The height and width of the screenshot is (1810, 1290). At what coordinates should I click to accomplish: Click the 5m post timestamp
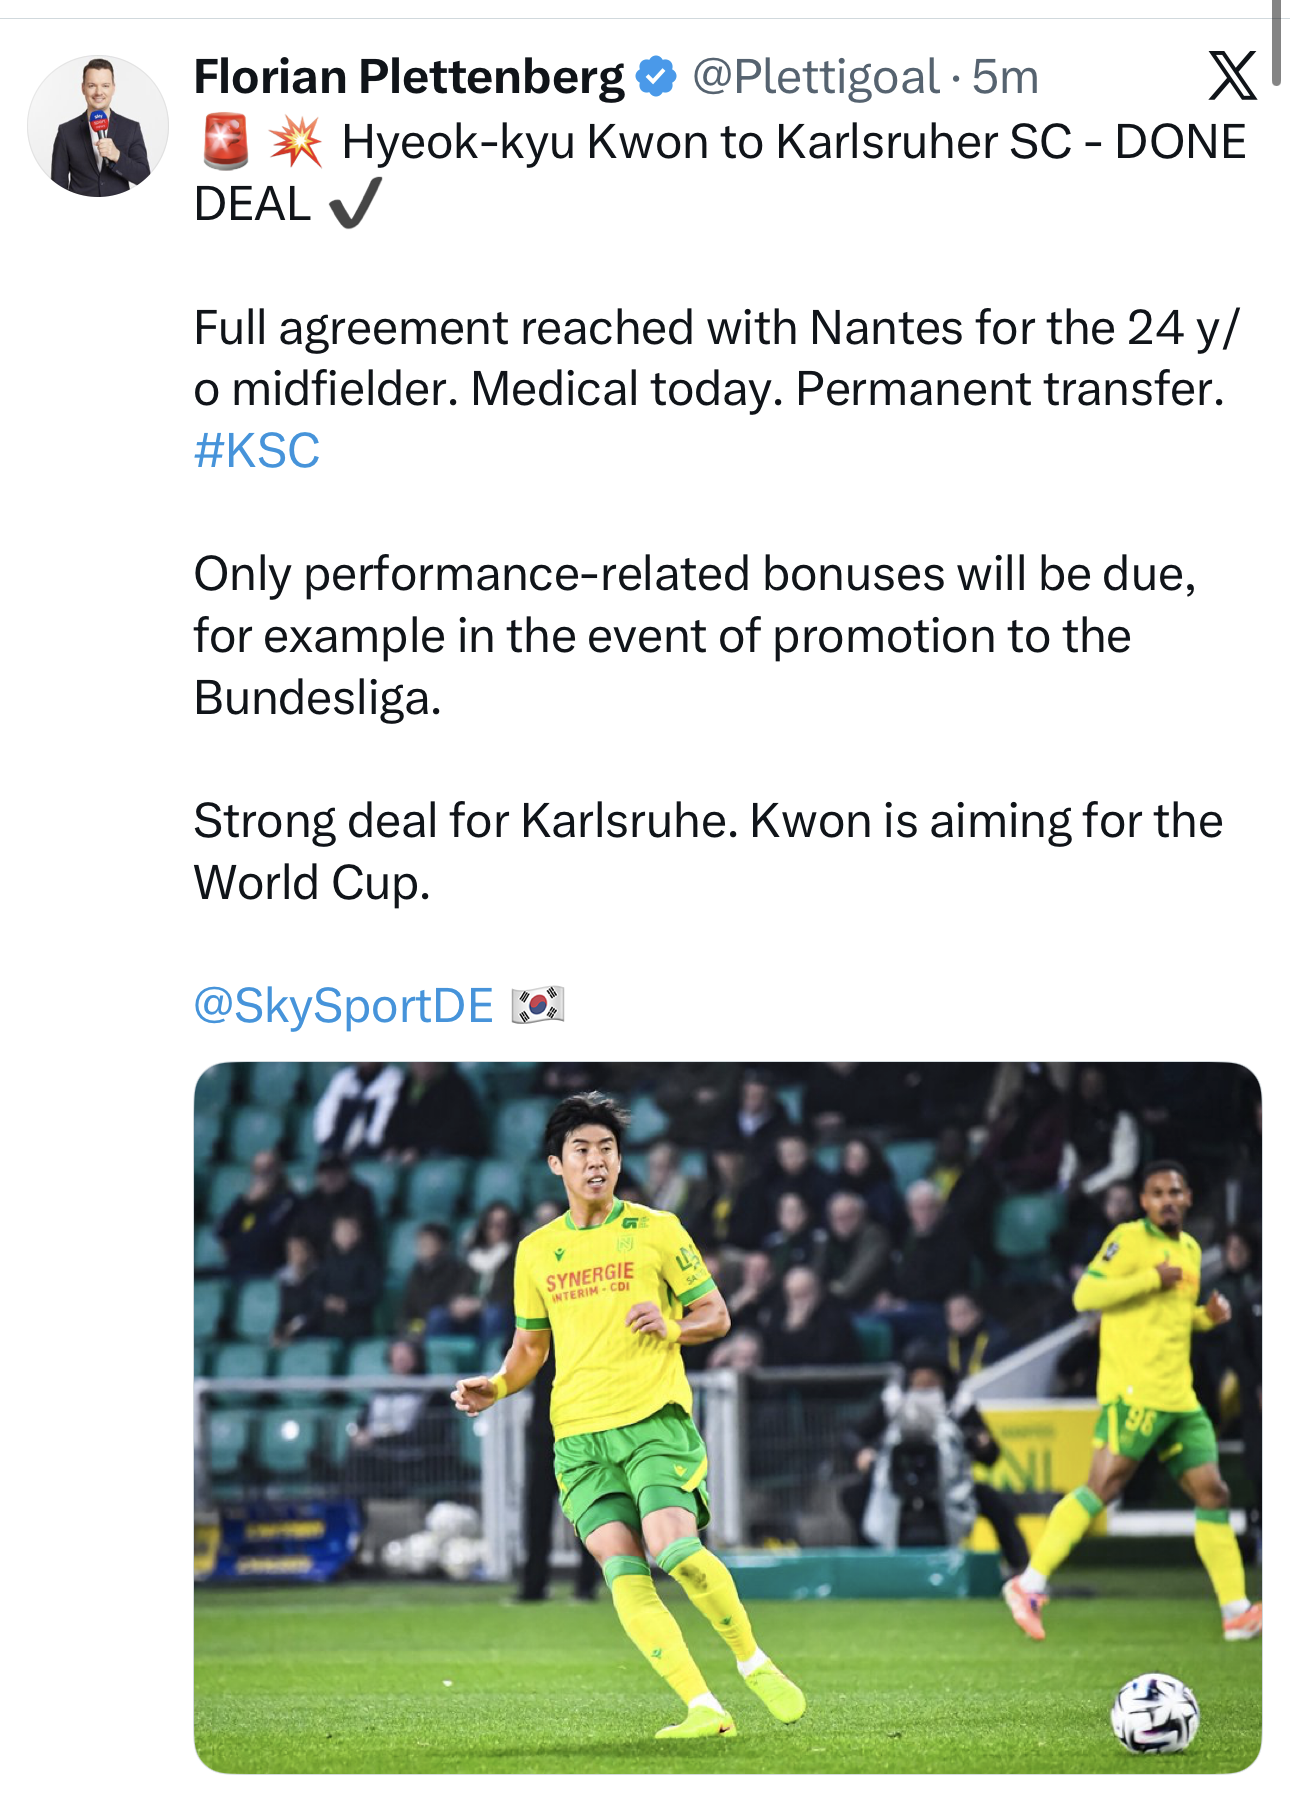coord(1005,77)
